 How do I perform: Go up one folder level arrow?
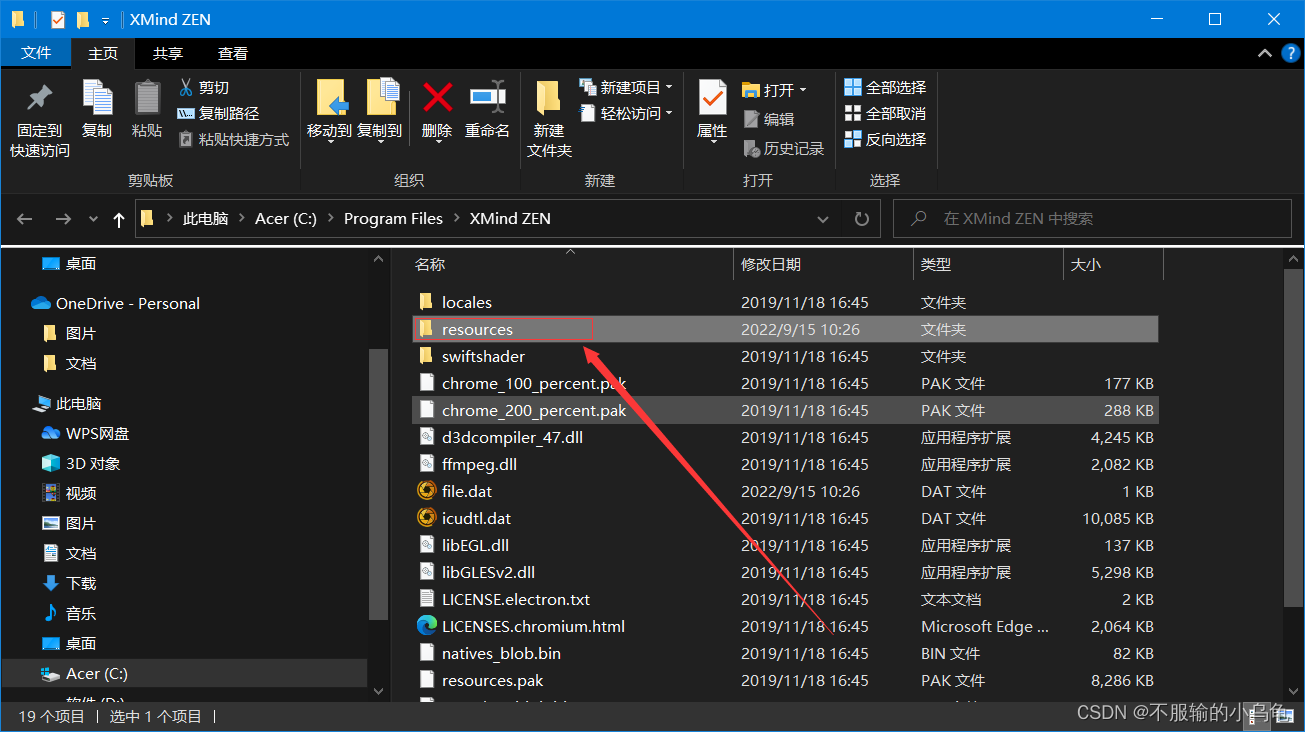point(119,219)
